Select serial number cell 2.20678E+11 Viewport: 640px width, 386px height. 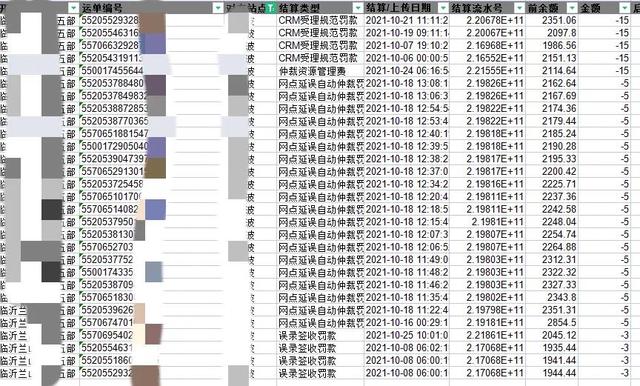pyautogui.click(x=487, y=20)
